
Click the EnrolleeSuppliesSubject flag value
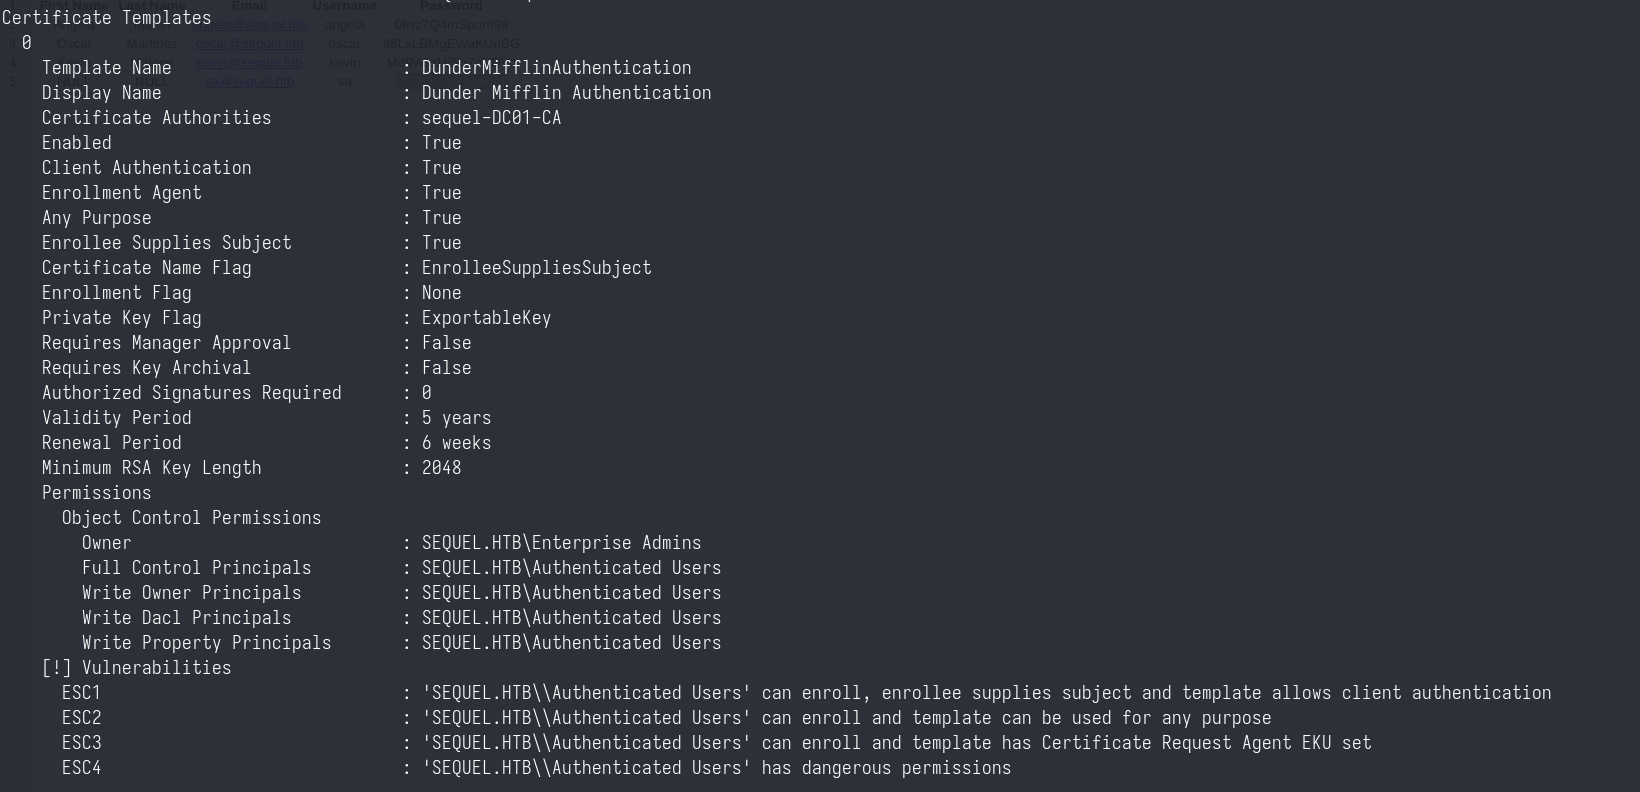pyautogui.click(x=536, y=268)
